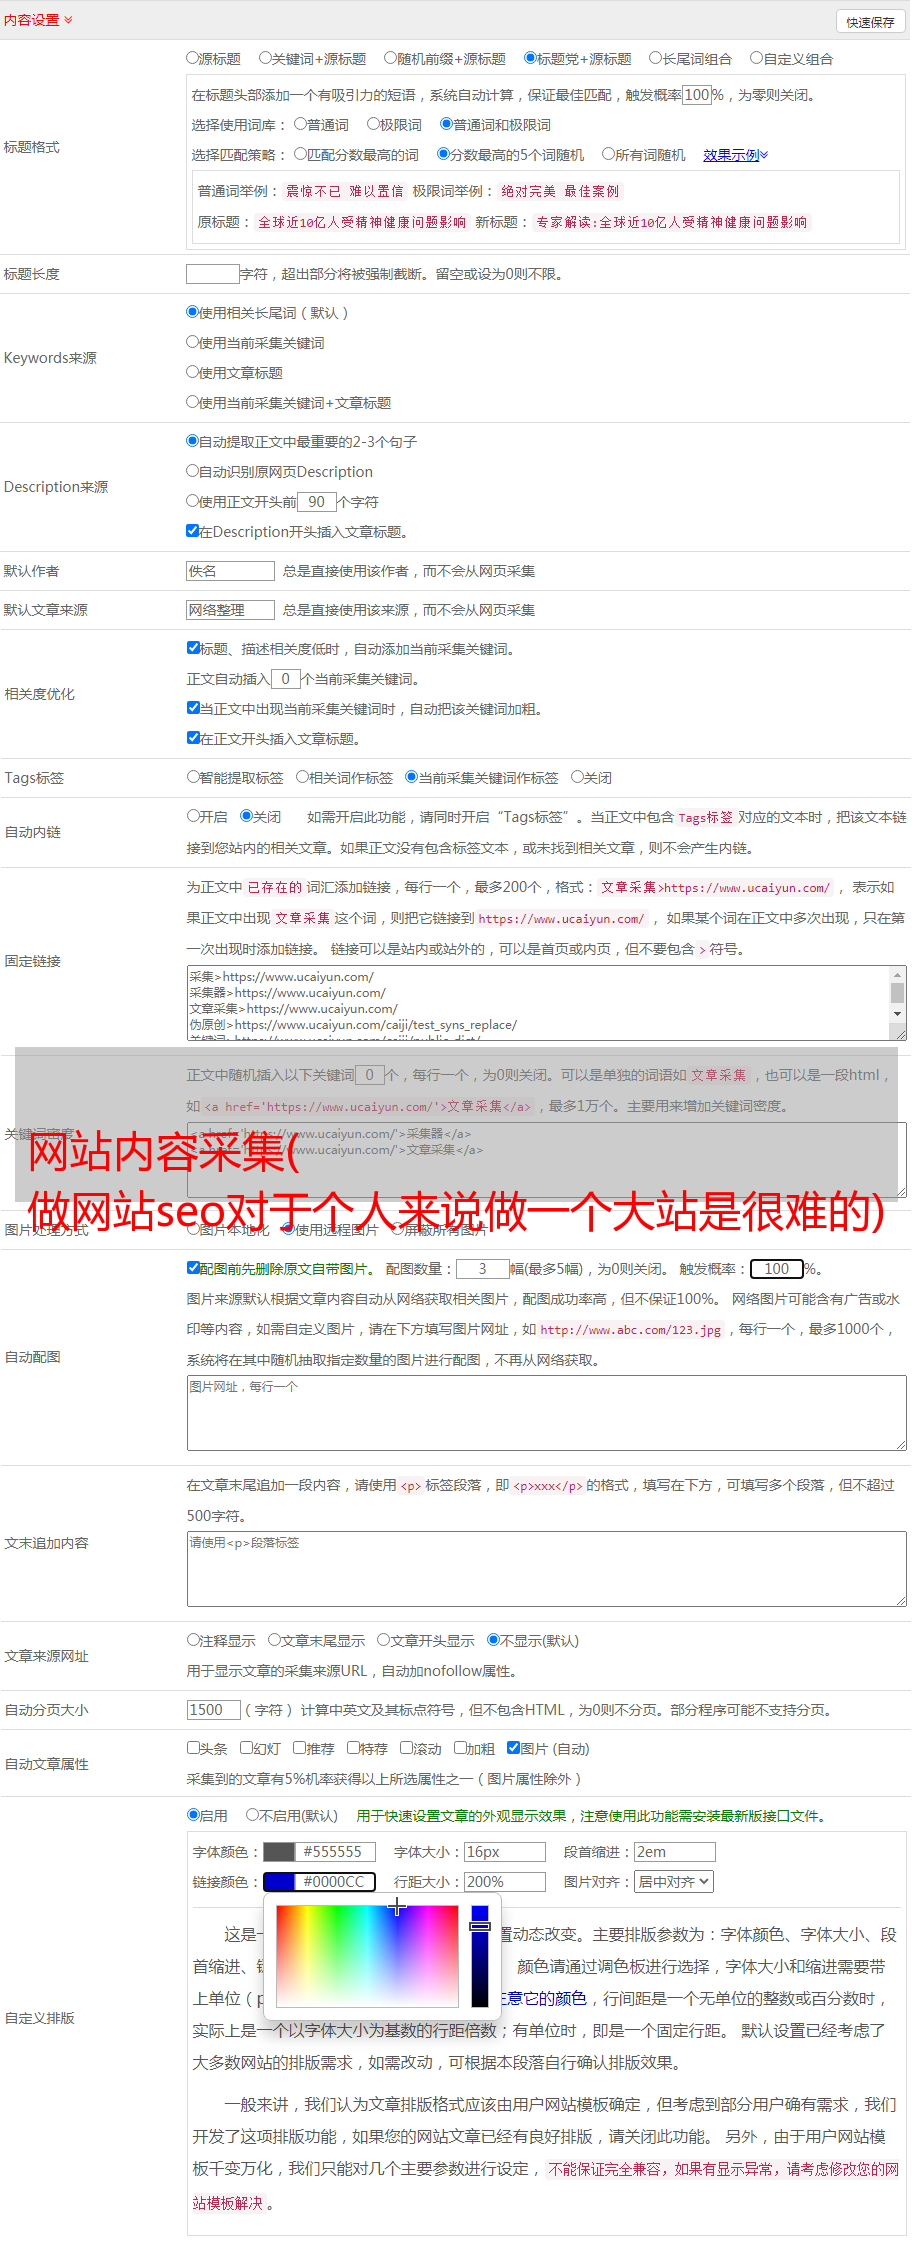Viewport: 912px width, 2249px height.
Task: Select 自定义组合 title format
Action: pyautogui.click(x=757, y=58)
